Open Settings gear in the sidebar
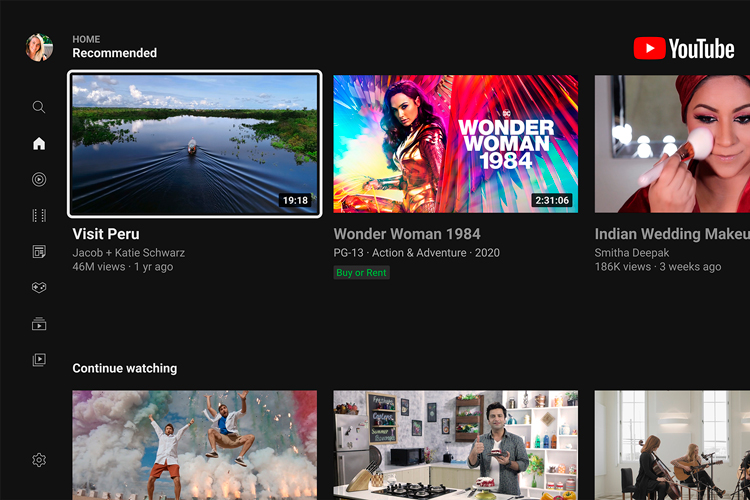Screen dimensions: 750x500 39,460
